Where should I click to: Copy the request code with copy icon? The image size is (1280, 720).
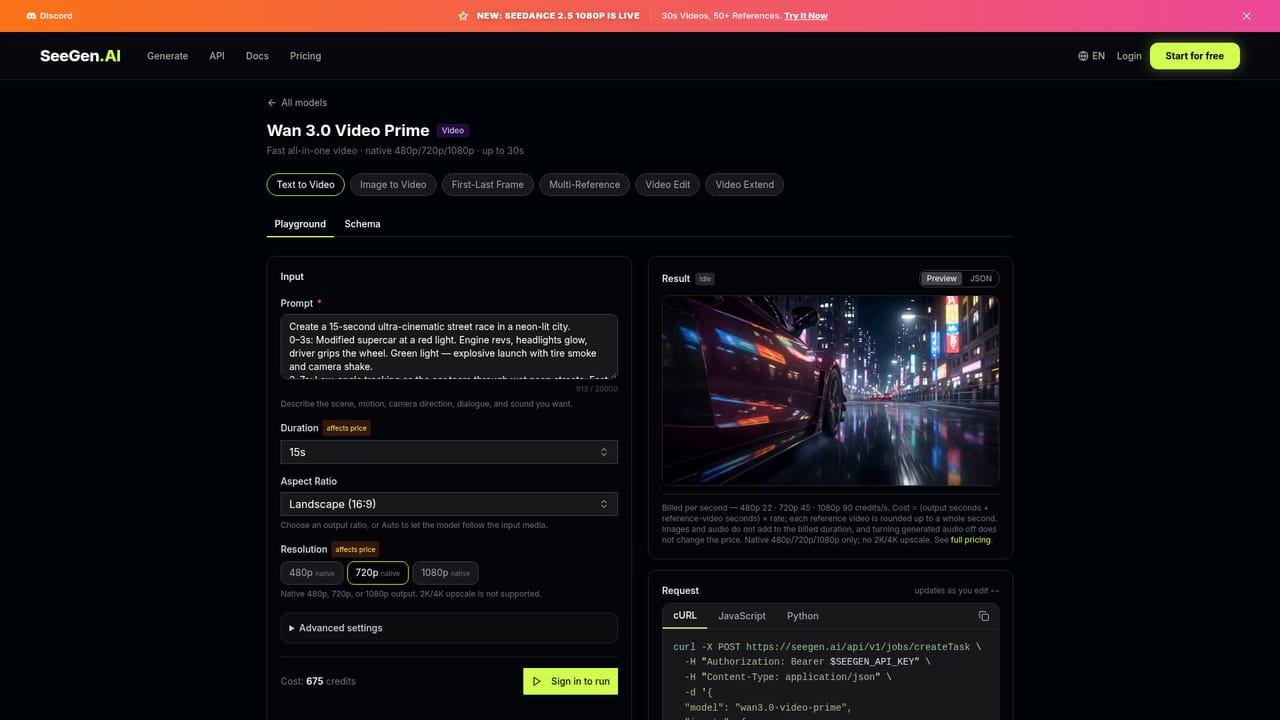pyautogui.click(x=983, y=616)
